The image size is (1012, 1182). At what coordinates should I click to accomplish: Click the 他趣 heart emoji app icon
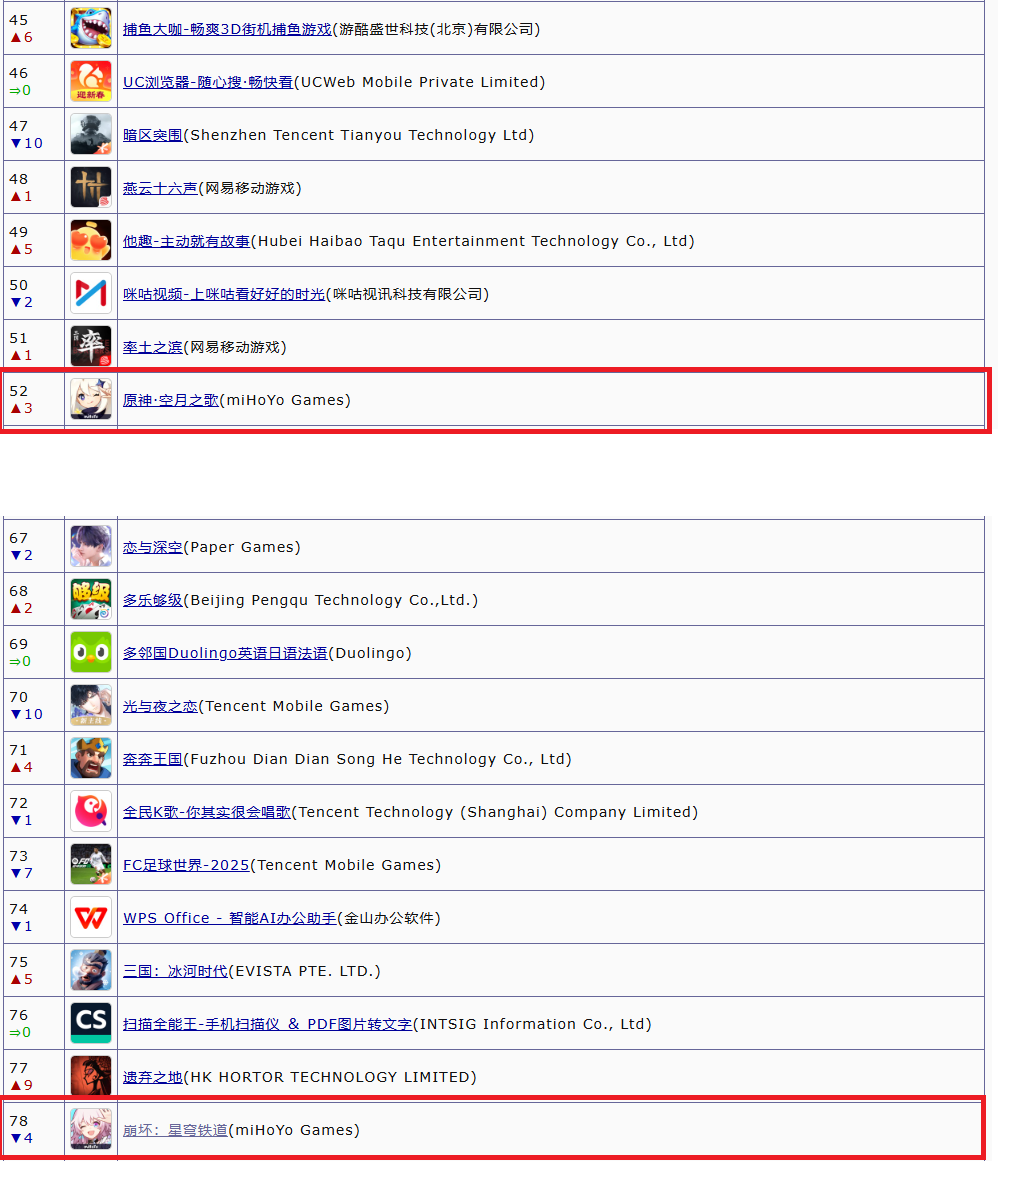(x=92, y=240)
